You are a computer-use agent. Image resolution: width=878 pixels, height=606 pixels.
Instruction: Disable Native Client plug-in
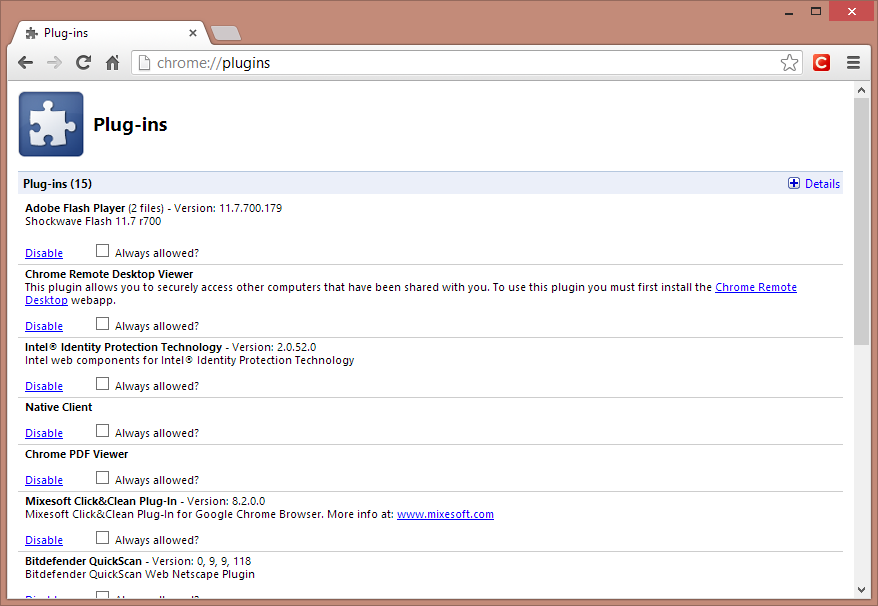(44, 433)
